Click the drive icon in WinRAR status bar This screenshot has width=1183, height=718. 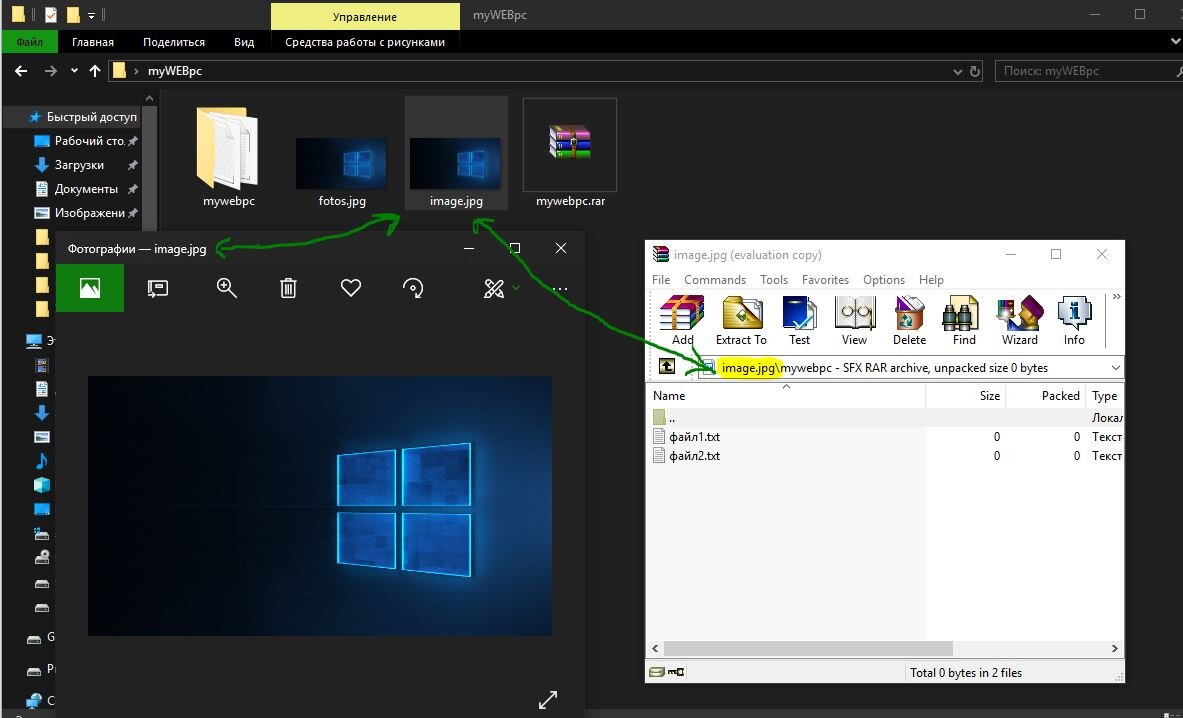point(656,672)
